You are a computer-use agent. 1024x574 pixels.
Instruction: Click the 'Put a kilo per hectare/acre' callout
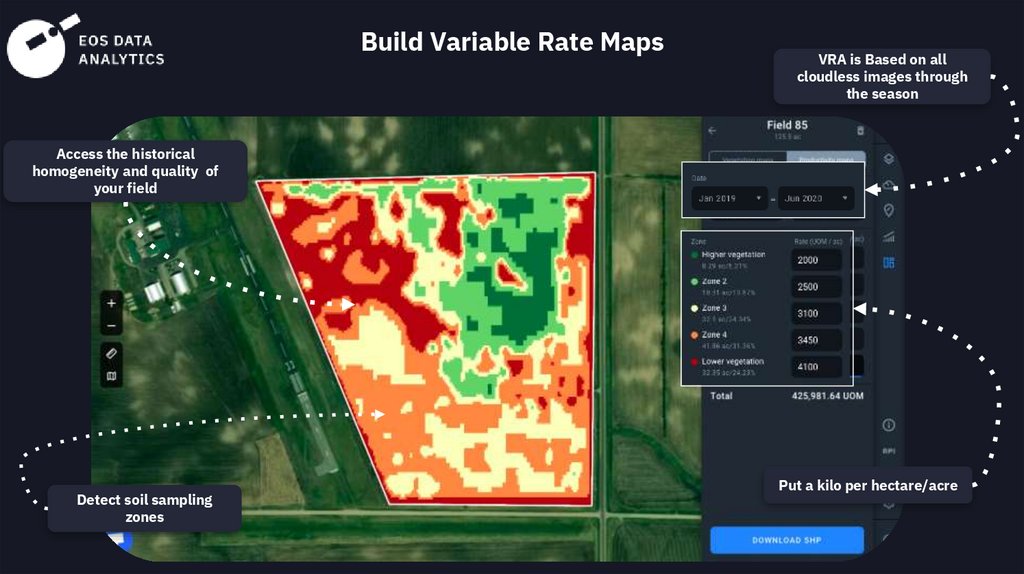pos(868,485)
